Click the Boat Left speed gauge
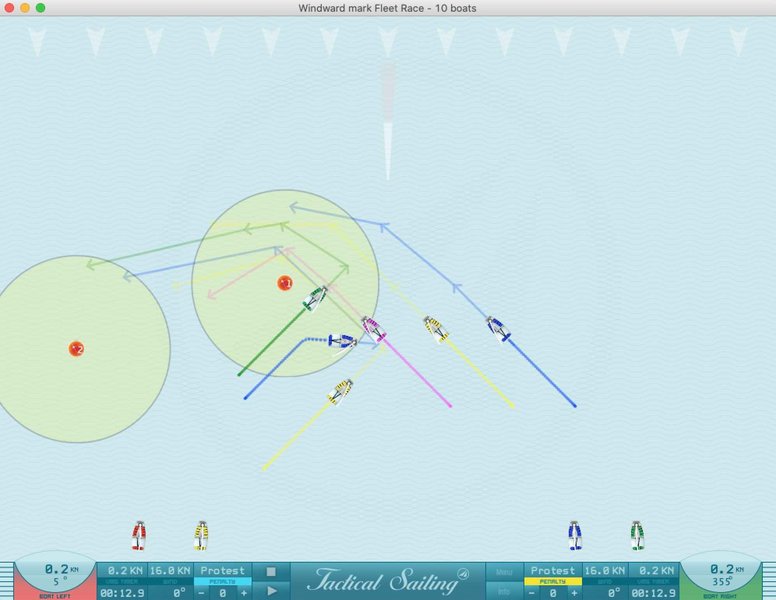The width and height of the screenshot is (776, 600). click(55, 576)
